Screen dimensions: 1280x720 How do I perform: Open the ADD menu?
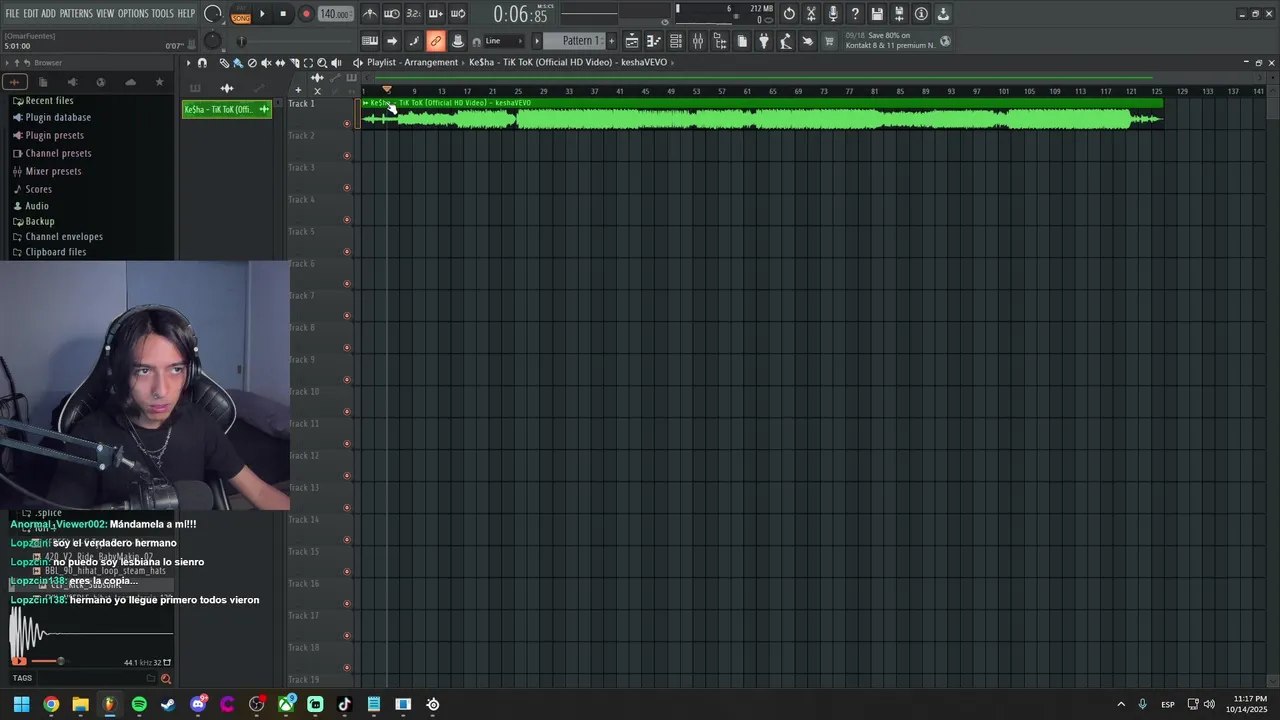(x=49, y=14)
